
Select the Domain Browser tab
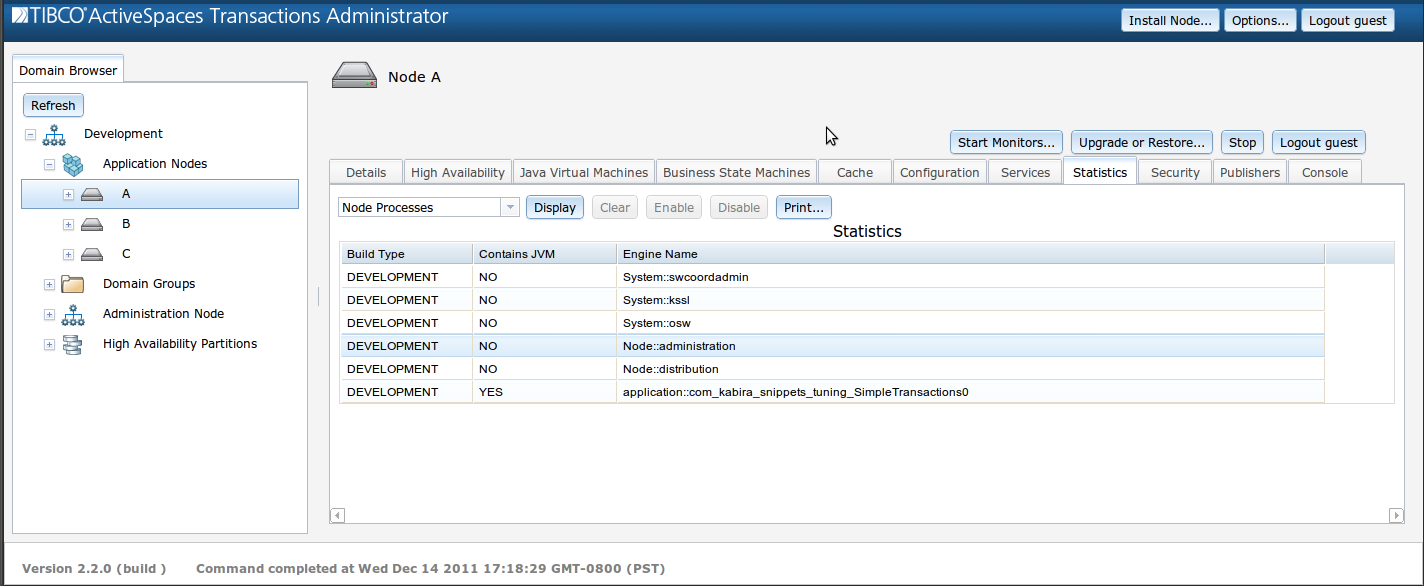(x=67, y=70)
